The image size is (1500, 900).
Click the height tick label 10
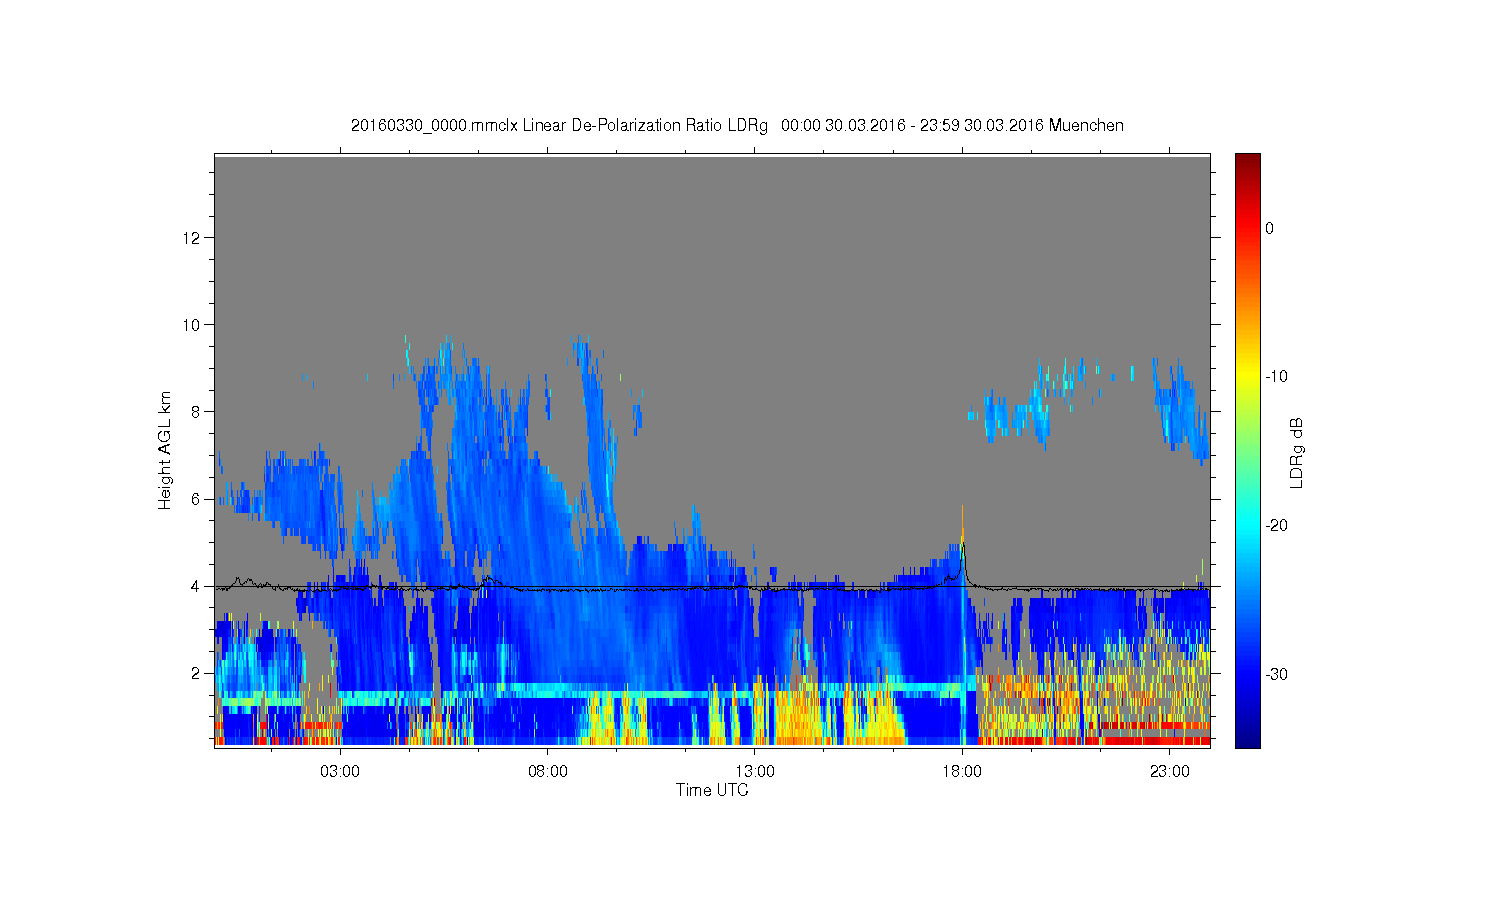193,324
